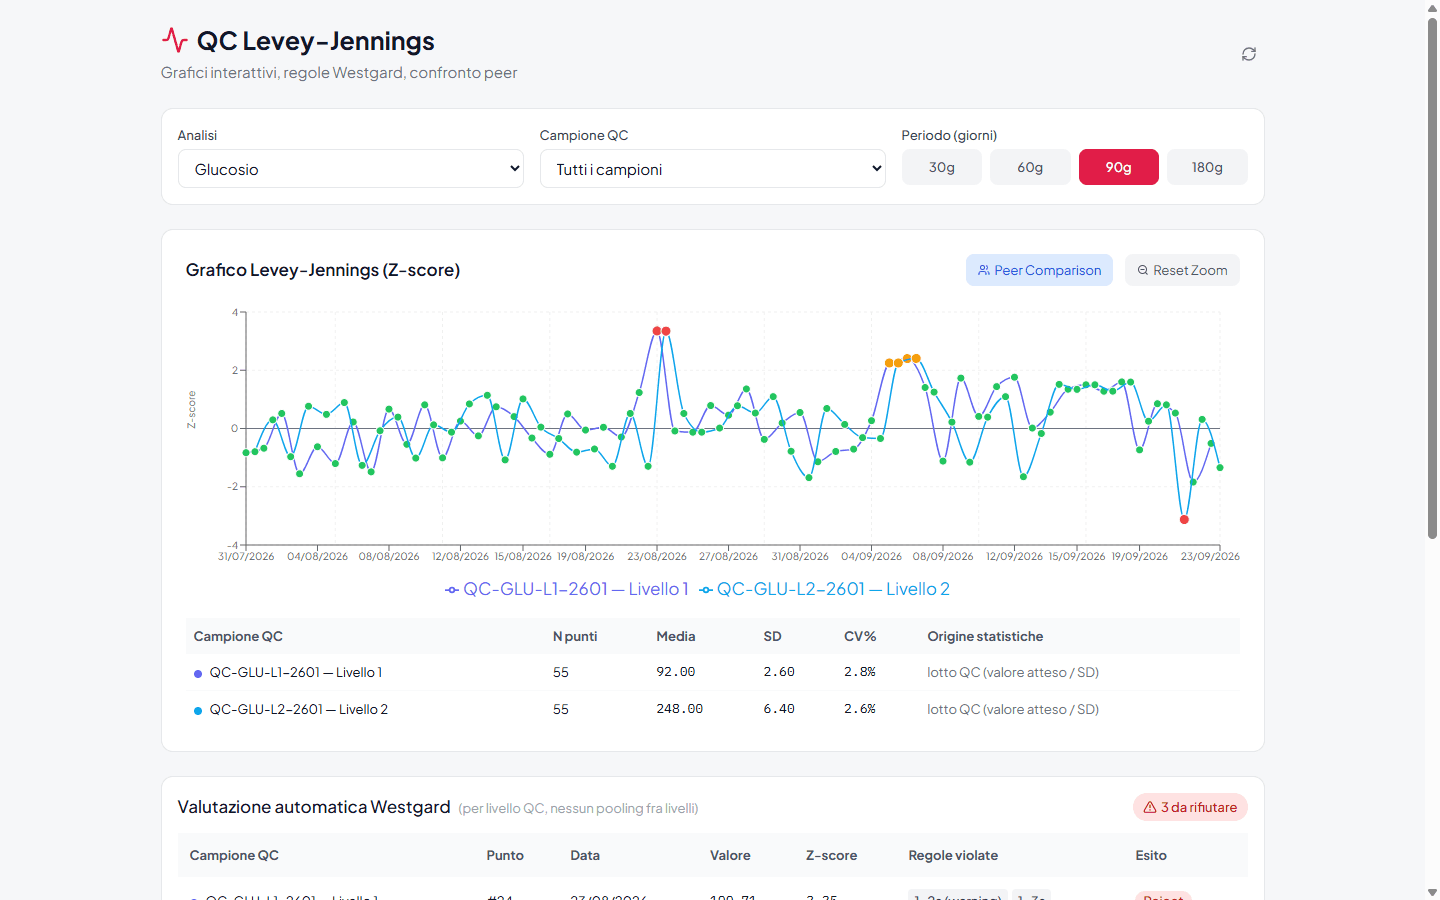Click the Reset Zoom button
1440x900 pixels.
point(1182,270)
